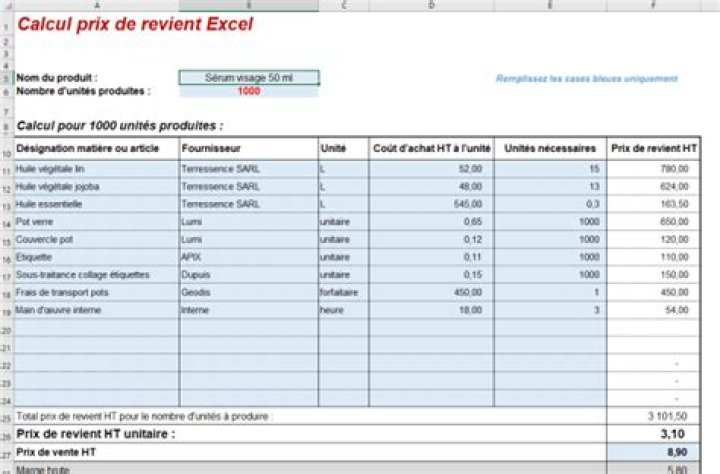Select the 'Huile végétale jojoba' cell
The width and height of the screenshot is (720, 474).
[97, 186]
